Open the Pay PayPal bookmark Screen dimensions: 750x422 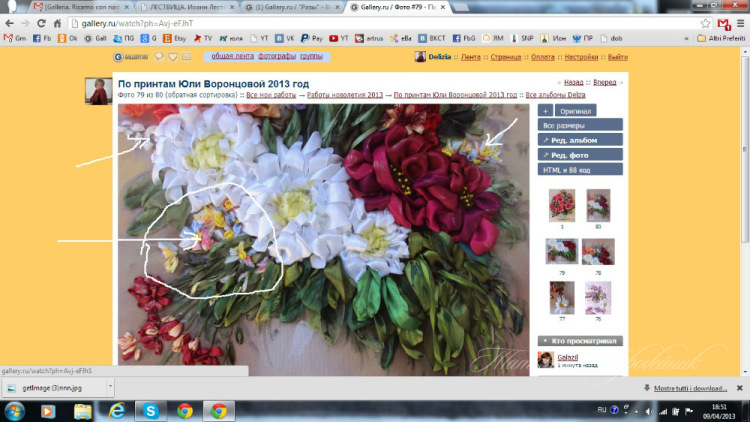click(311, 38)
